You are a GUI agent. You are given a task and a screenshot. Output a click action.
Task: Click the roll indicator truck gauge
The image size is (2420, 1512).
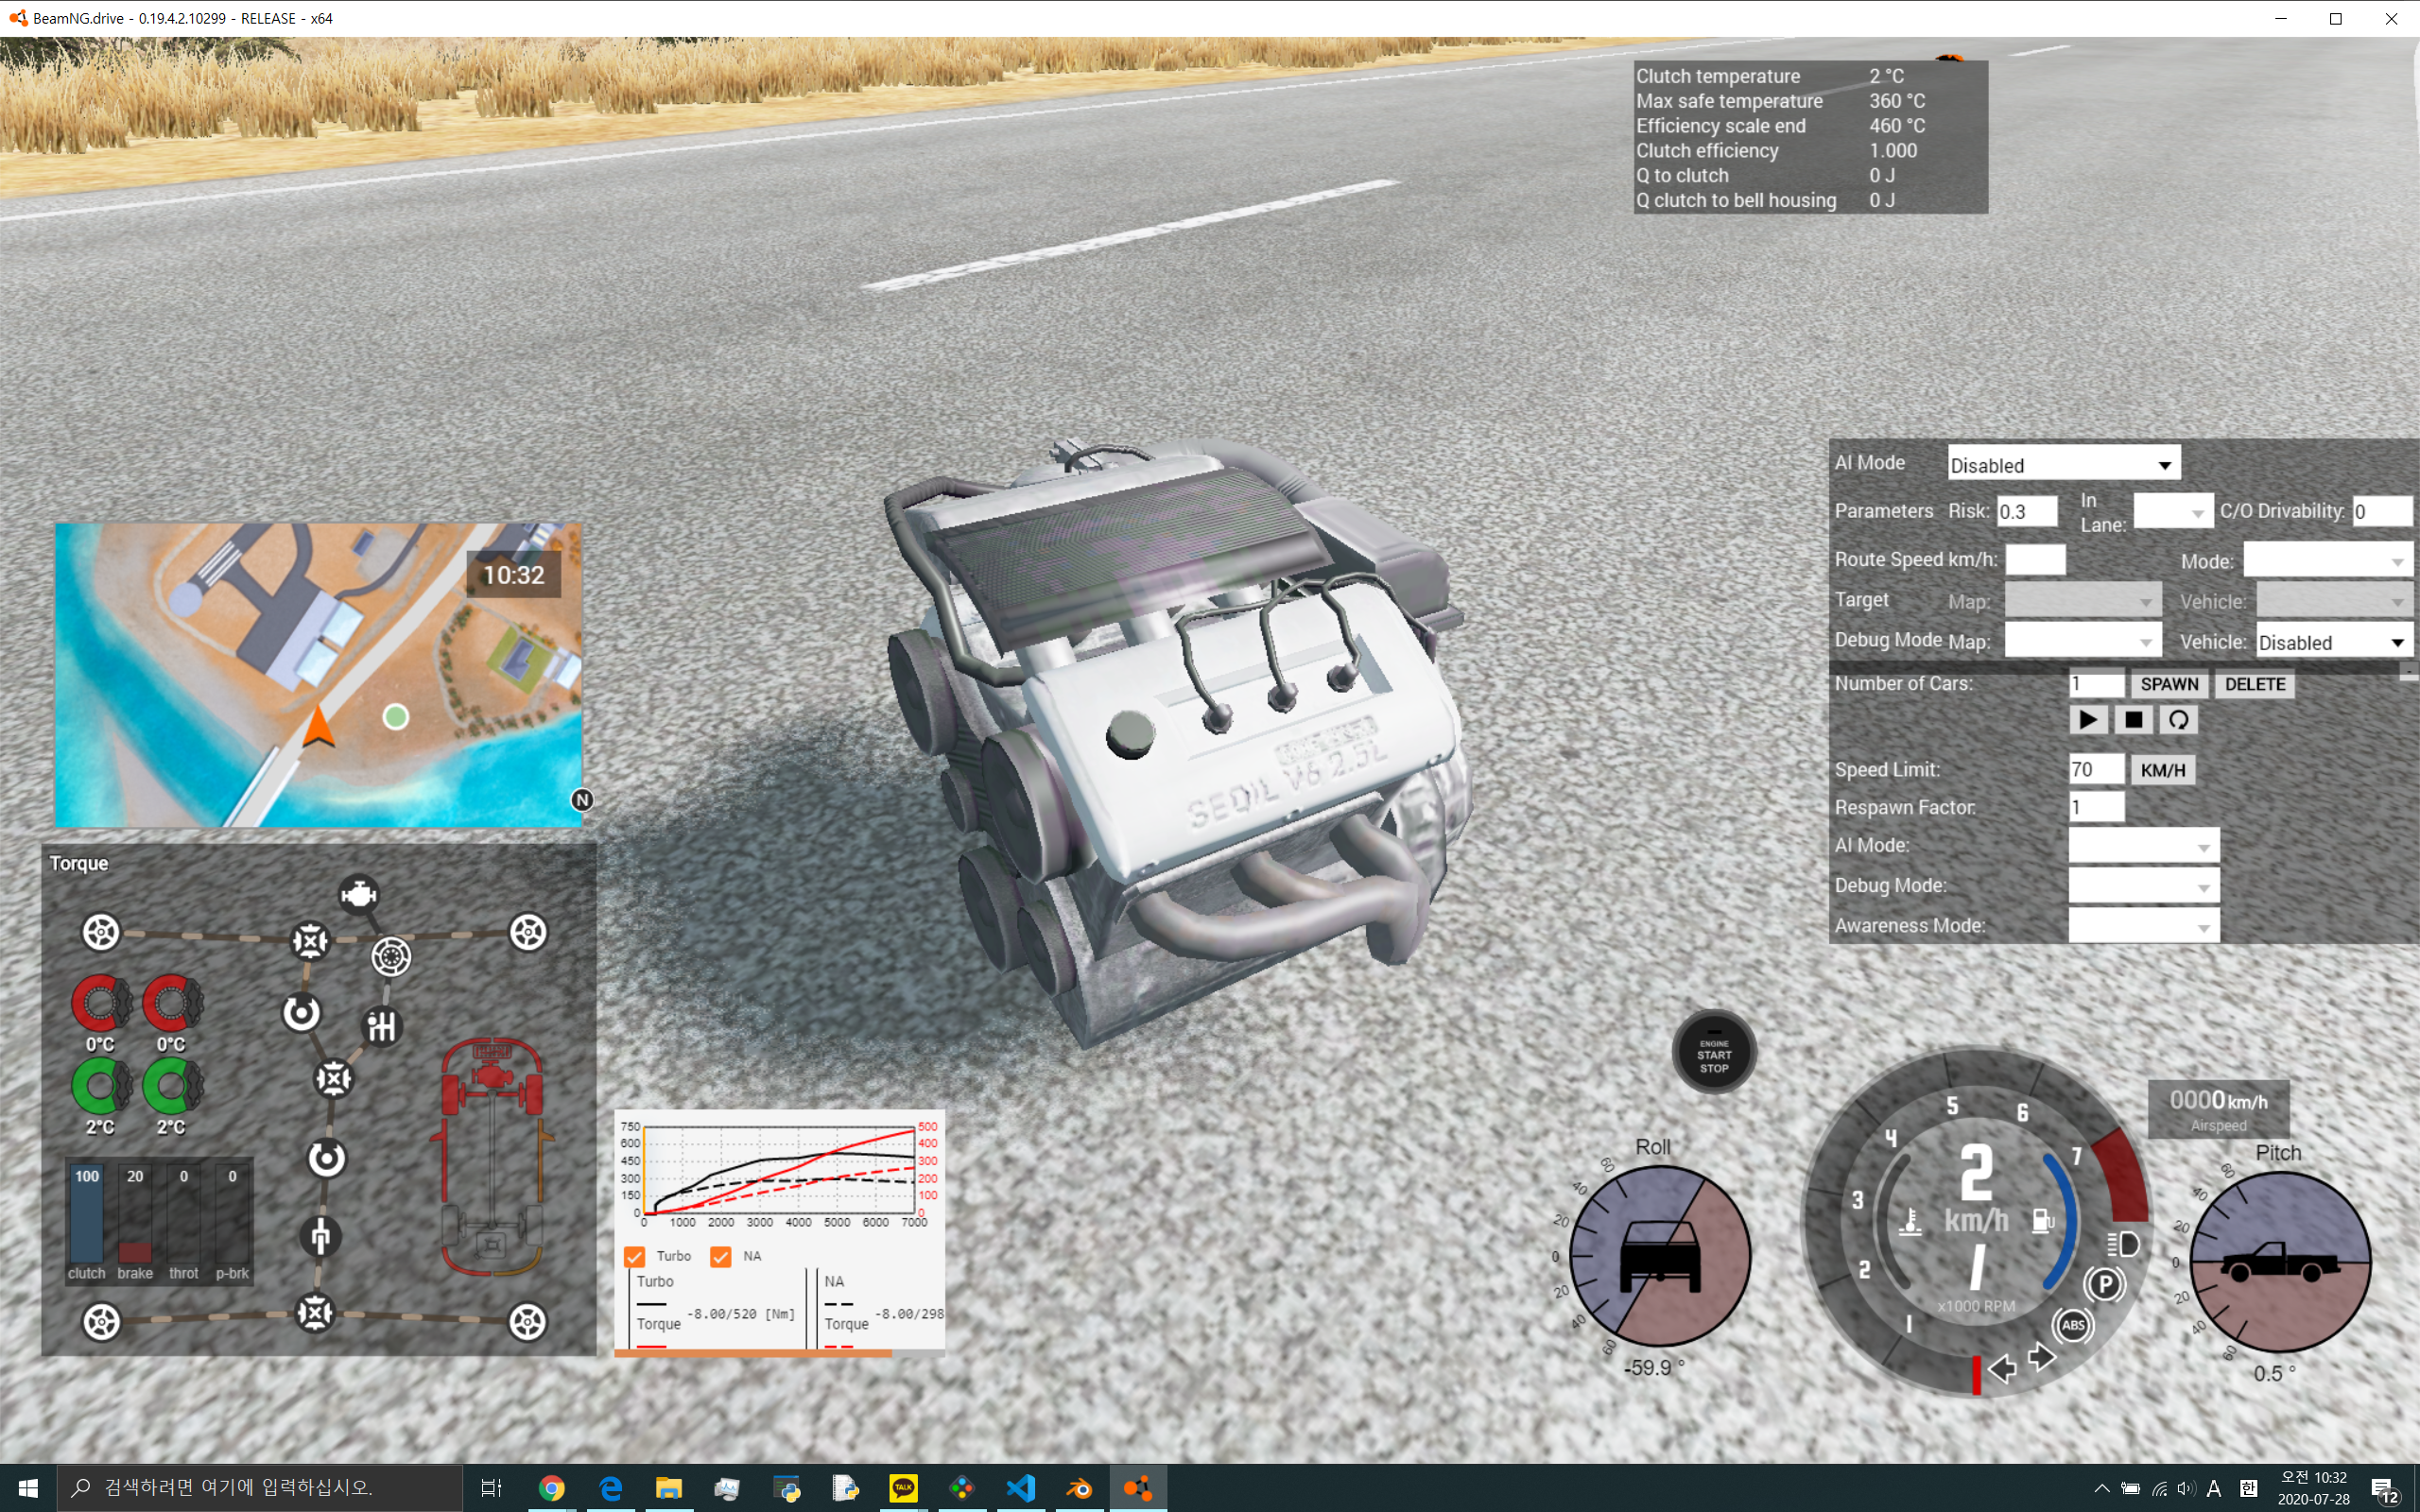[x=1660, y=1256]
